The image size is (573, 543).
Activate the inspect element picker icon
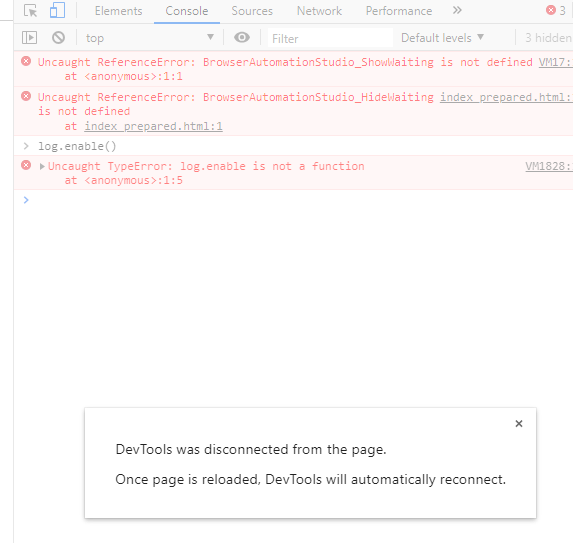[30, 11]
